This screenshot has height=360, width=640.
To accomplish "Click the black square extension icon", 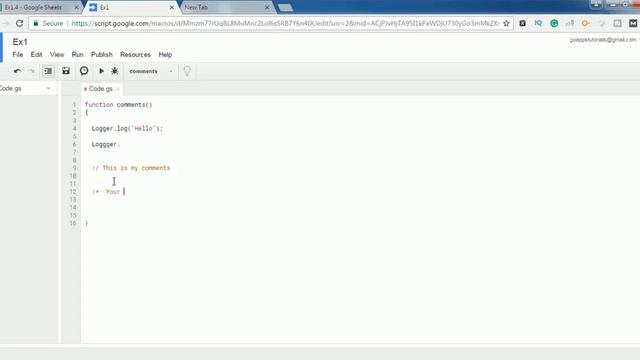I will pos(522,23).
